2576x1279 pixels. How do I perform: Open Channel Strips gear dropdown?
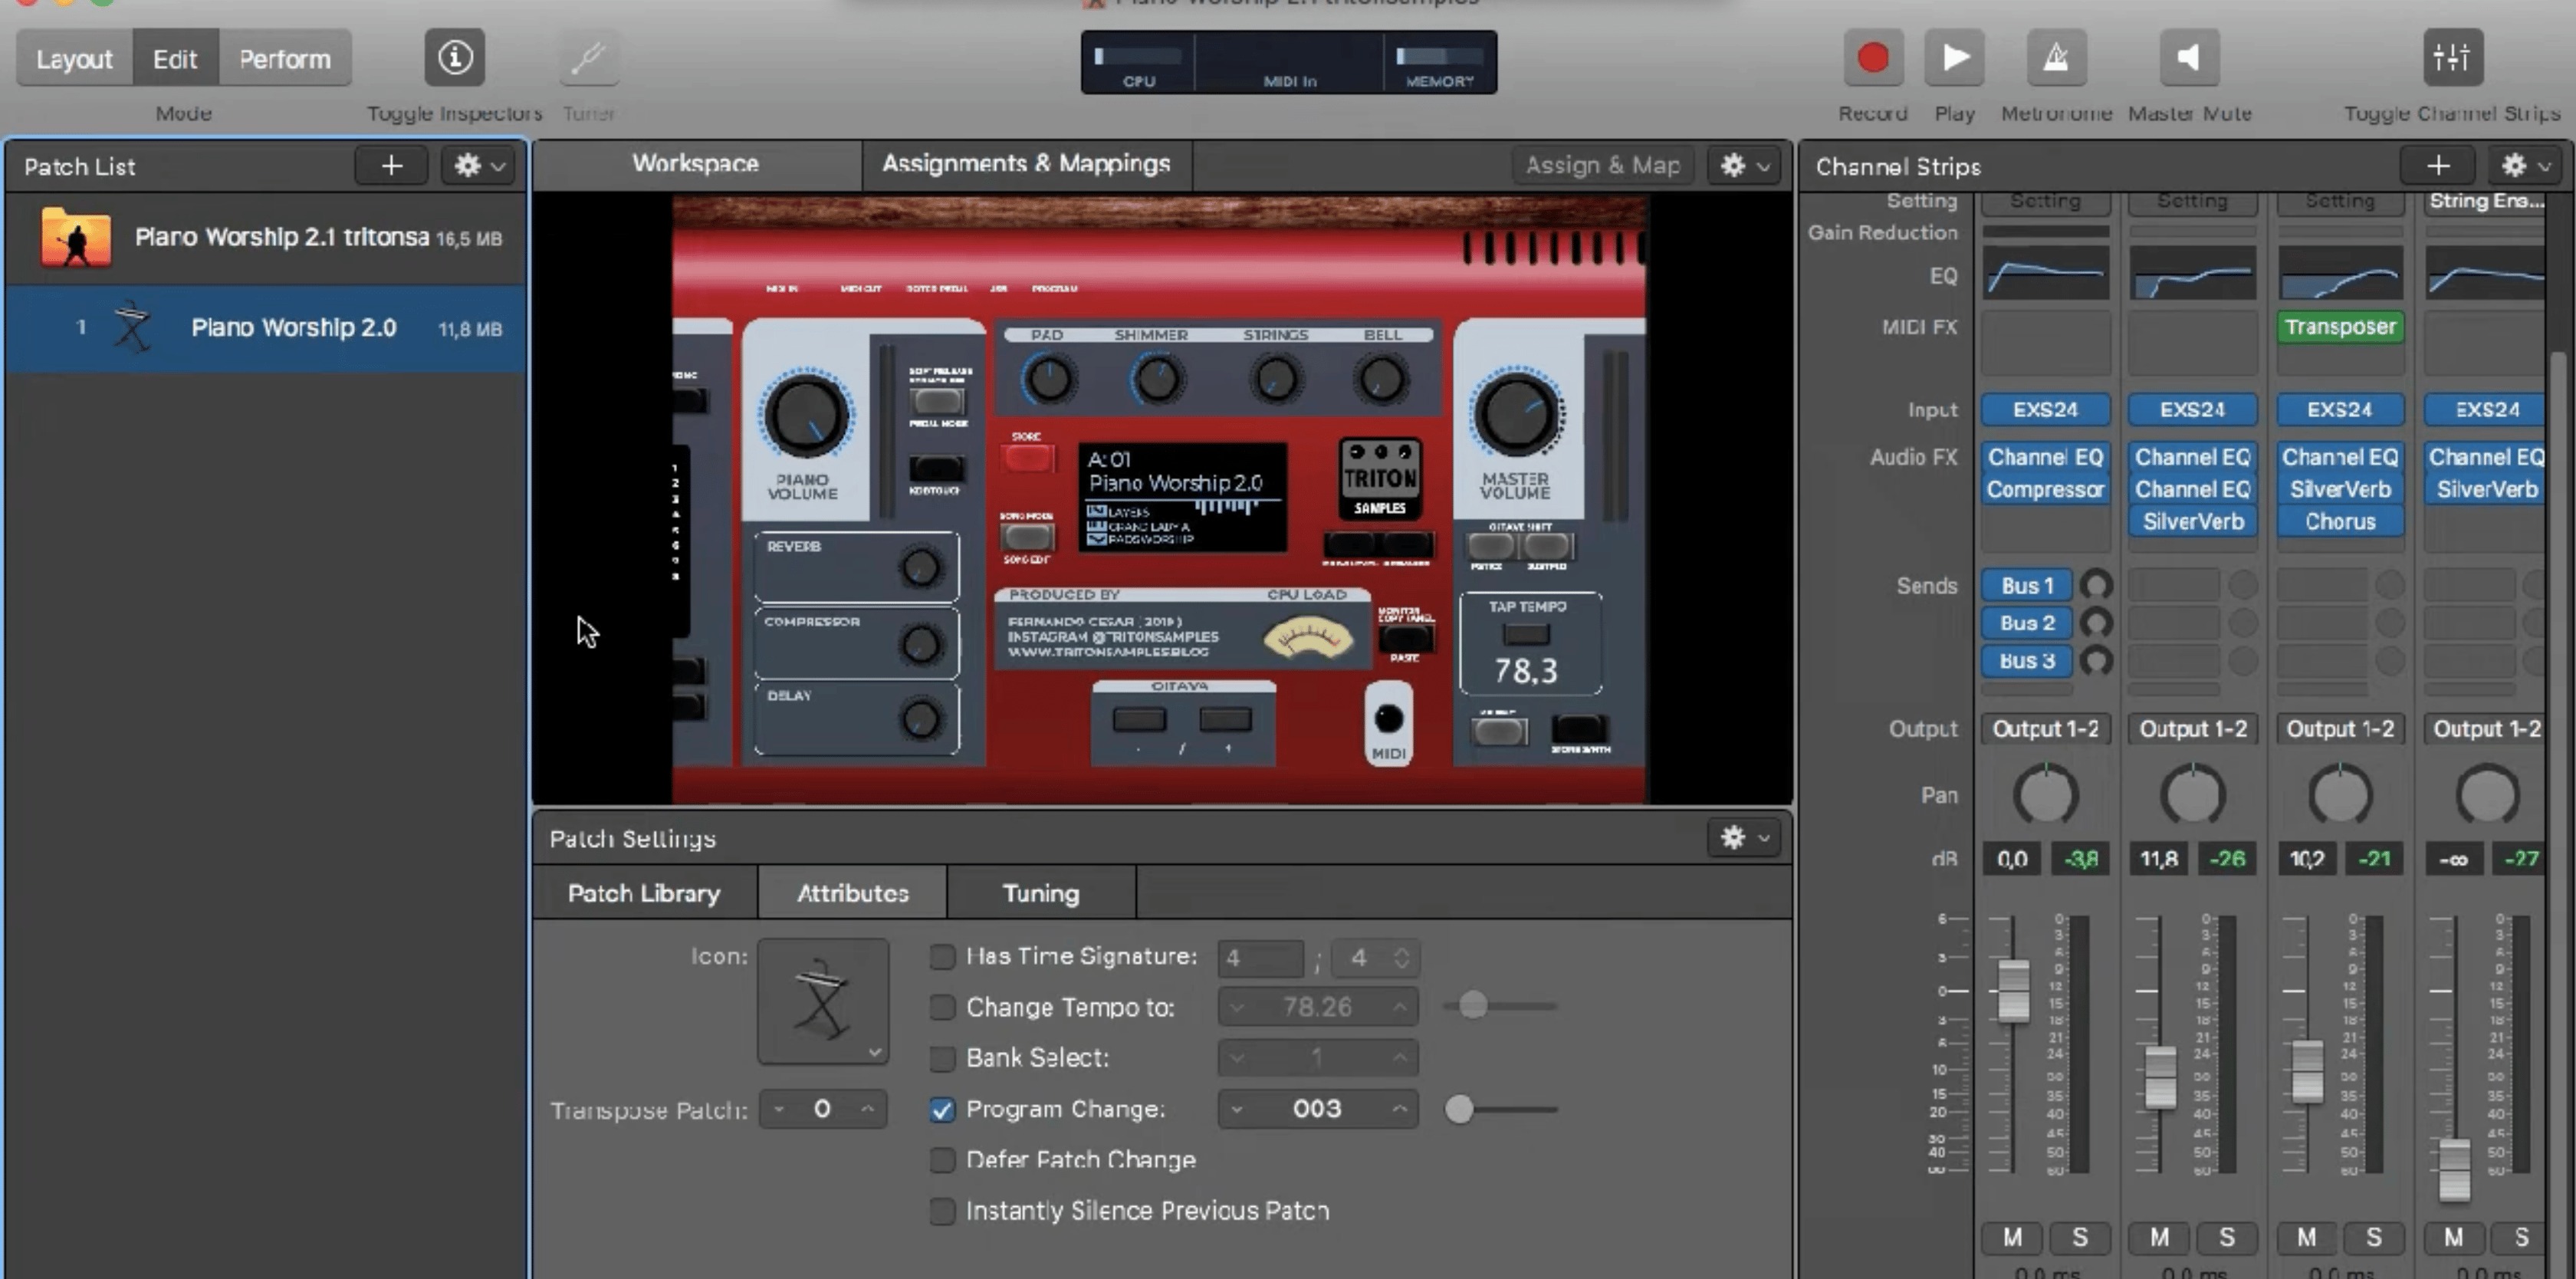[x=2525, y=166]
